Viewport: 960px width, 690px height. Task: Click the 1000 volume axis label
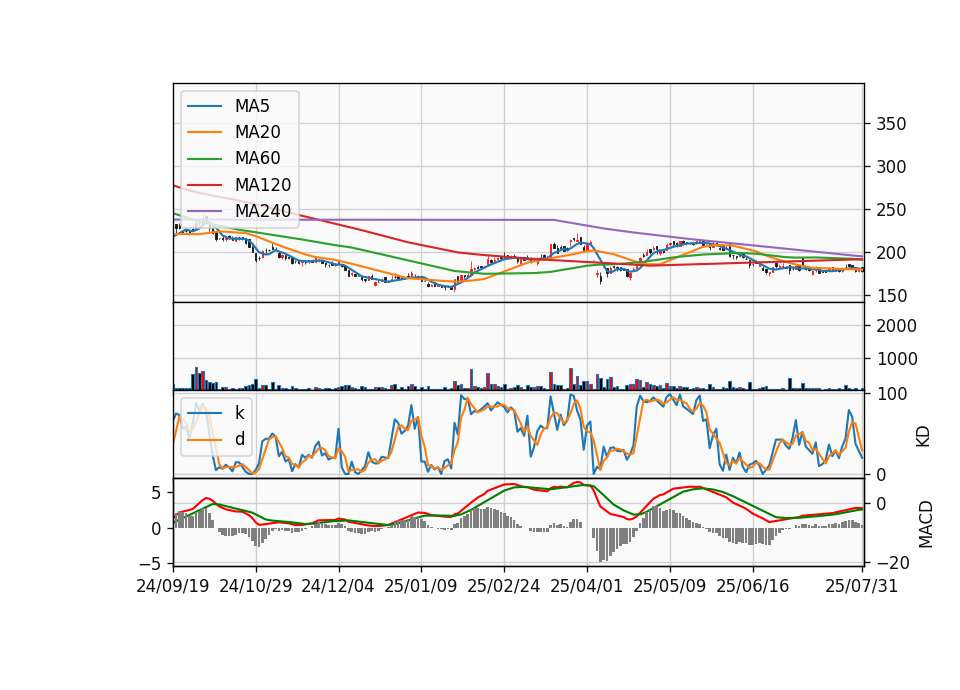click(896, 359)
